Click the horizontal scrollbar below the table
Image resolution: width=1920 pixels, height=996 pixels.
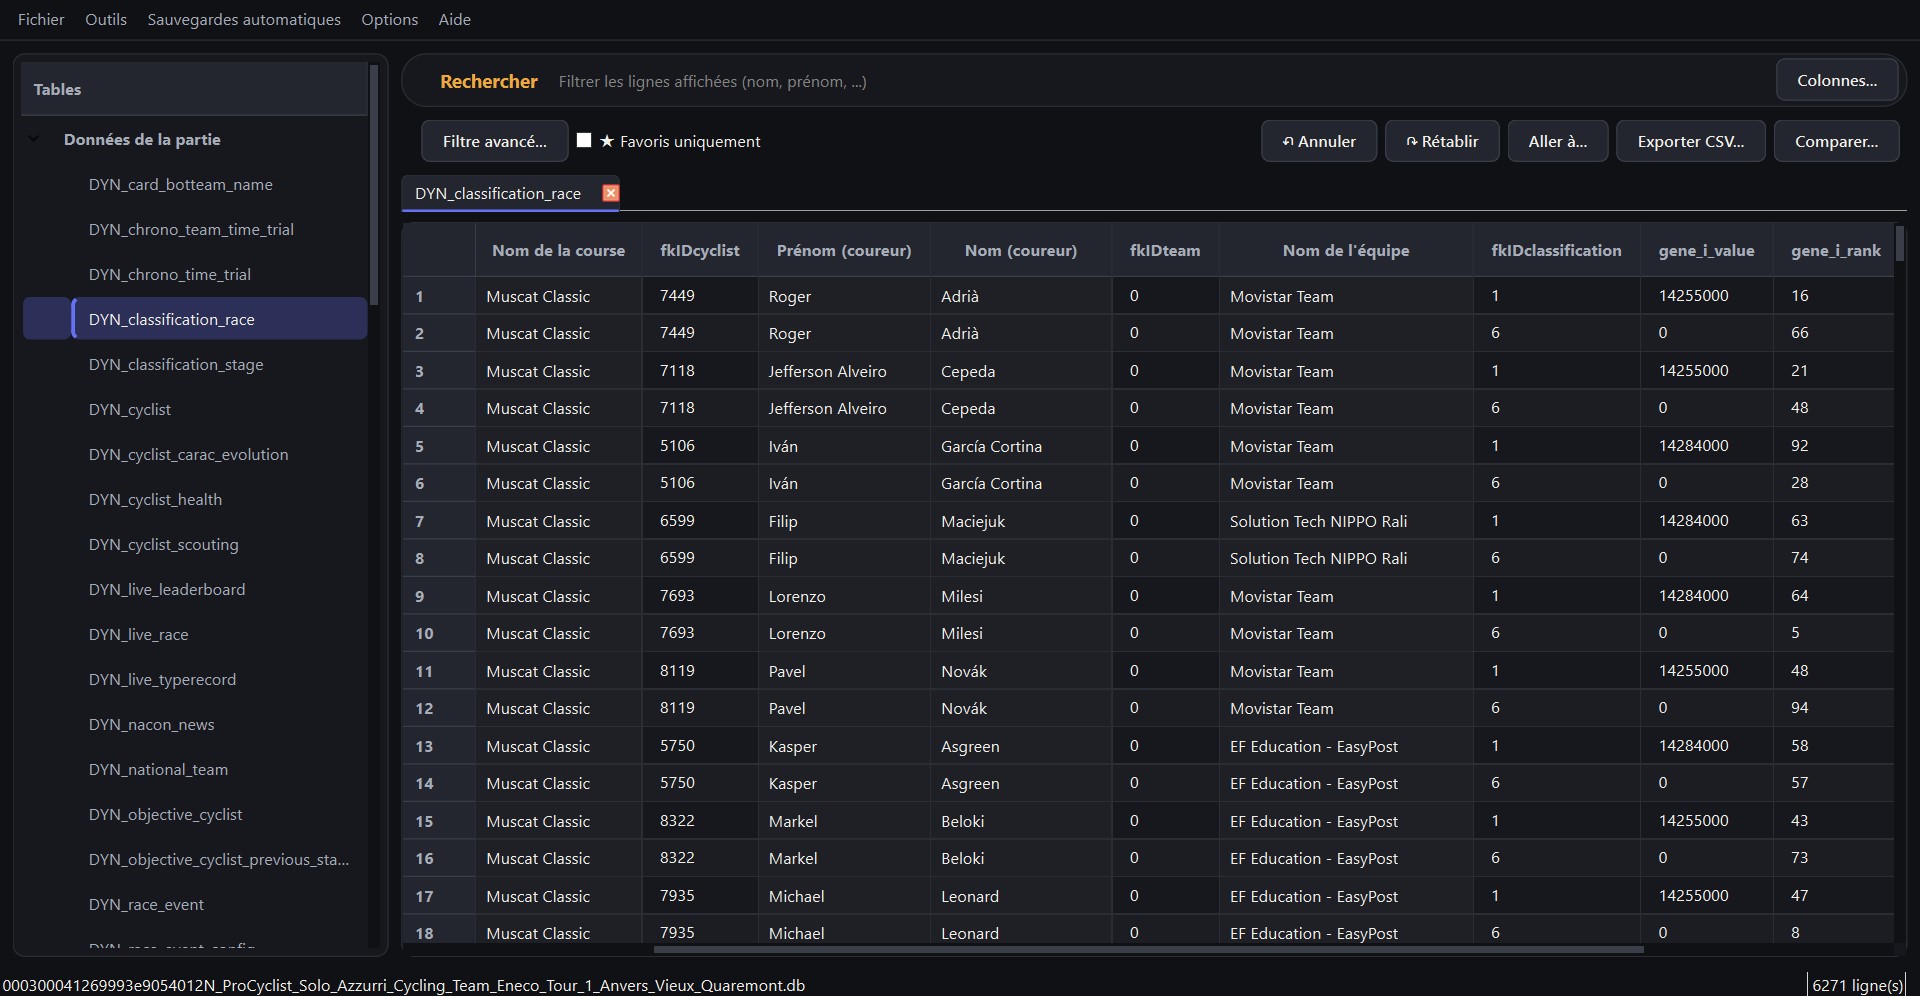point(1148,949)
